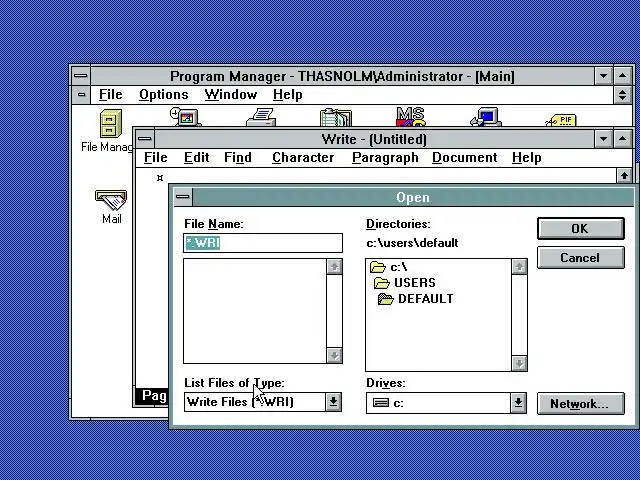This screenshot has height=480, width=640.
Task: Open Program Manager's File menu
Action: (x=111, y=95)
